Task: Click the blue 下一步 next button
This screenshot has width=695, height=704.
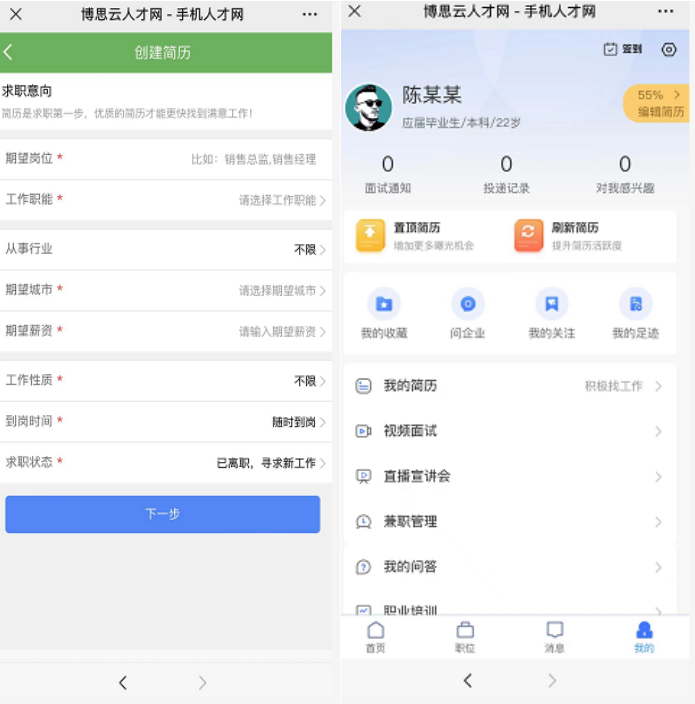Action: 163,514
